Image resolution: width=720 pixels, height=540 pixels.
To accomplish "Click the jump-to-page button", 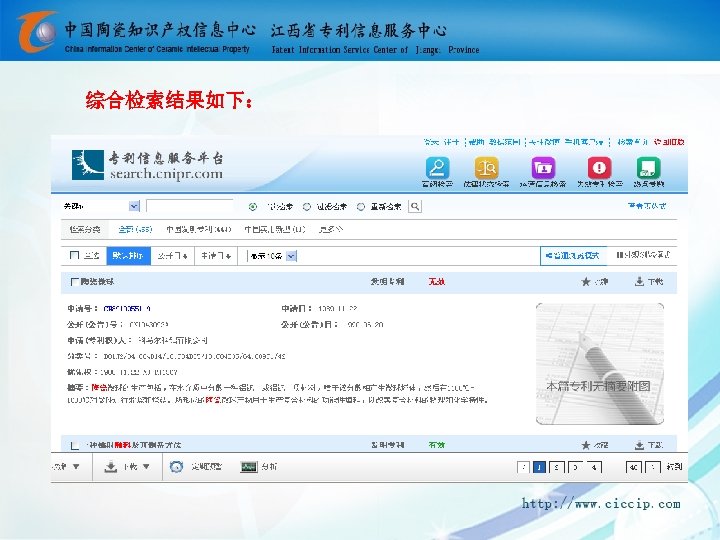I will tap(675, 467).
